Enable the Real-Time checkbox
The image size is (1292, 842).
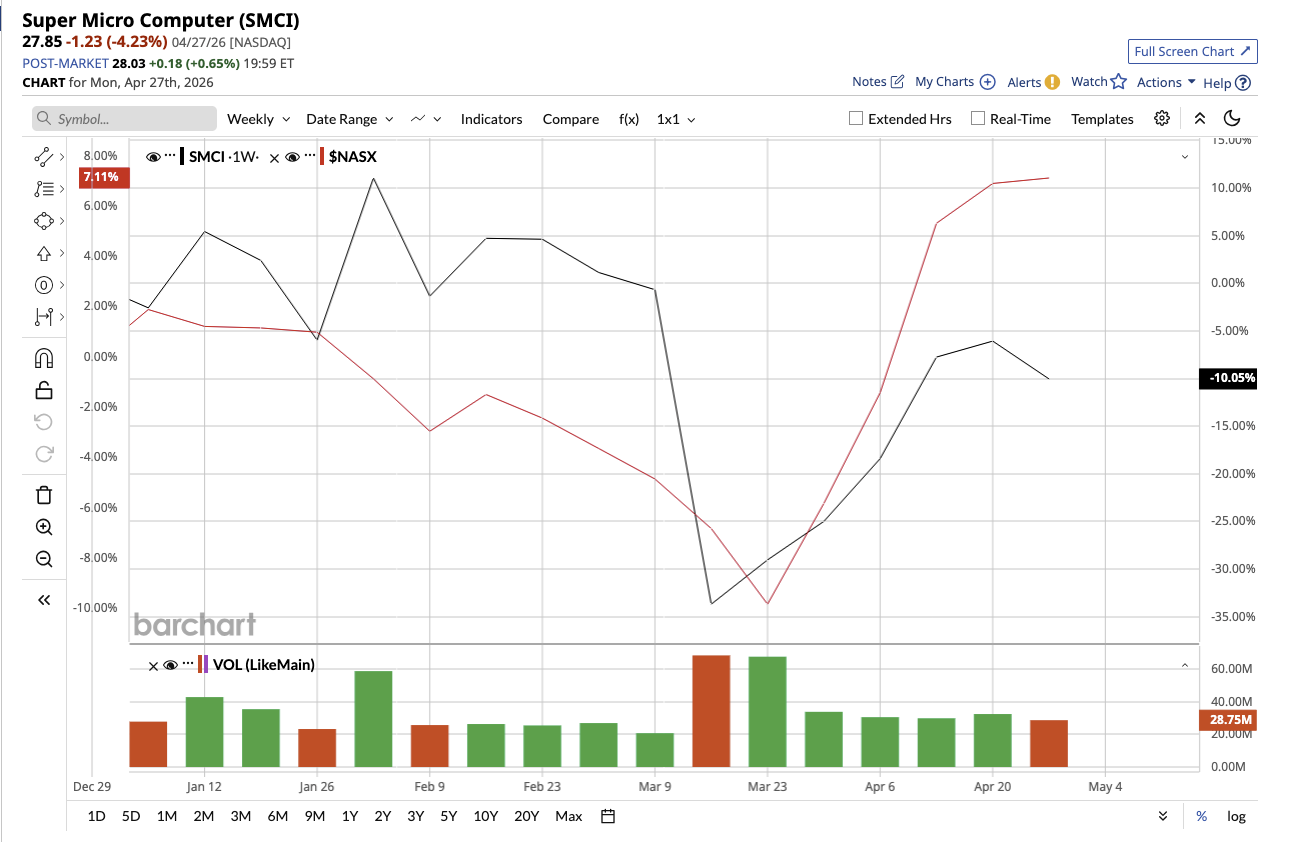(978, 118)
